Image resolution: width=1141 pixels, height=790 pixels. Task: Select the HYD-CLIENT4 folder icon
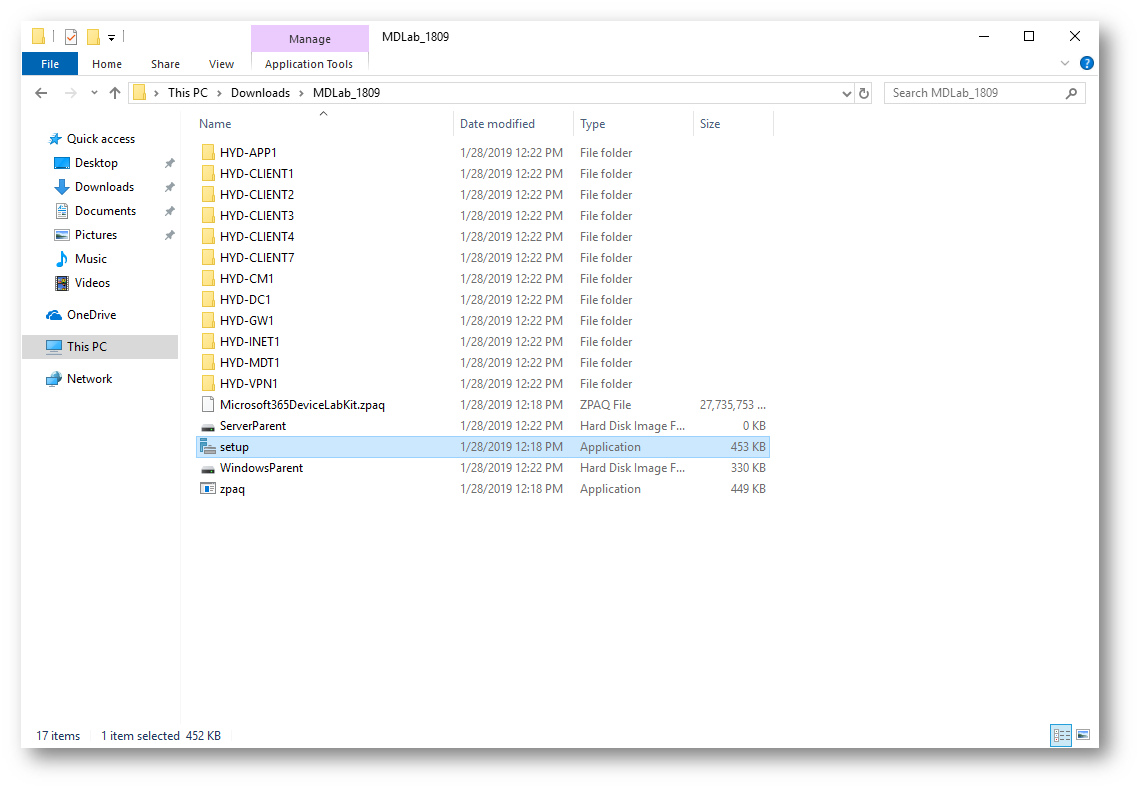coord(208,236)
